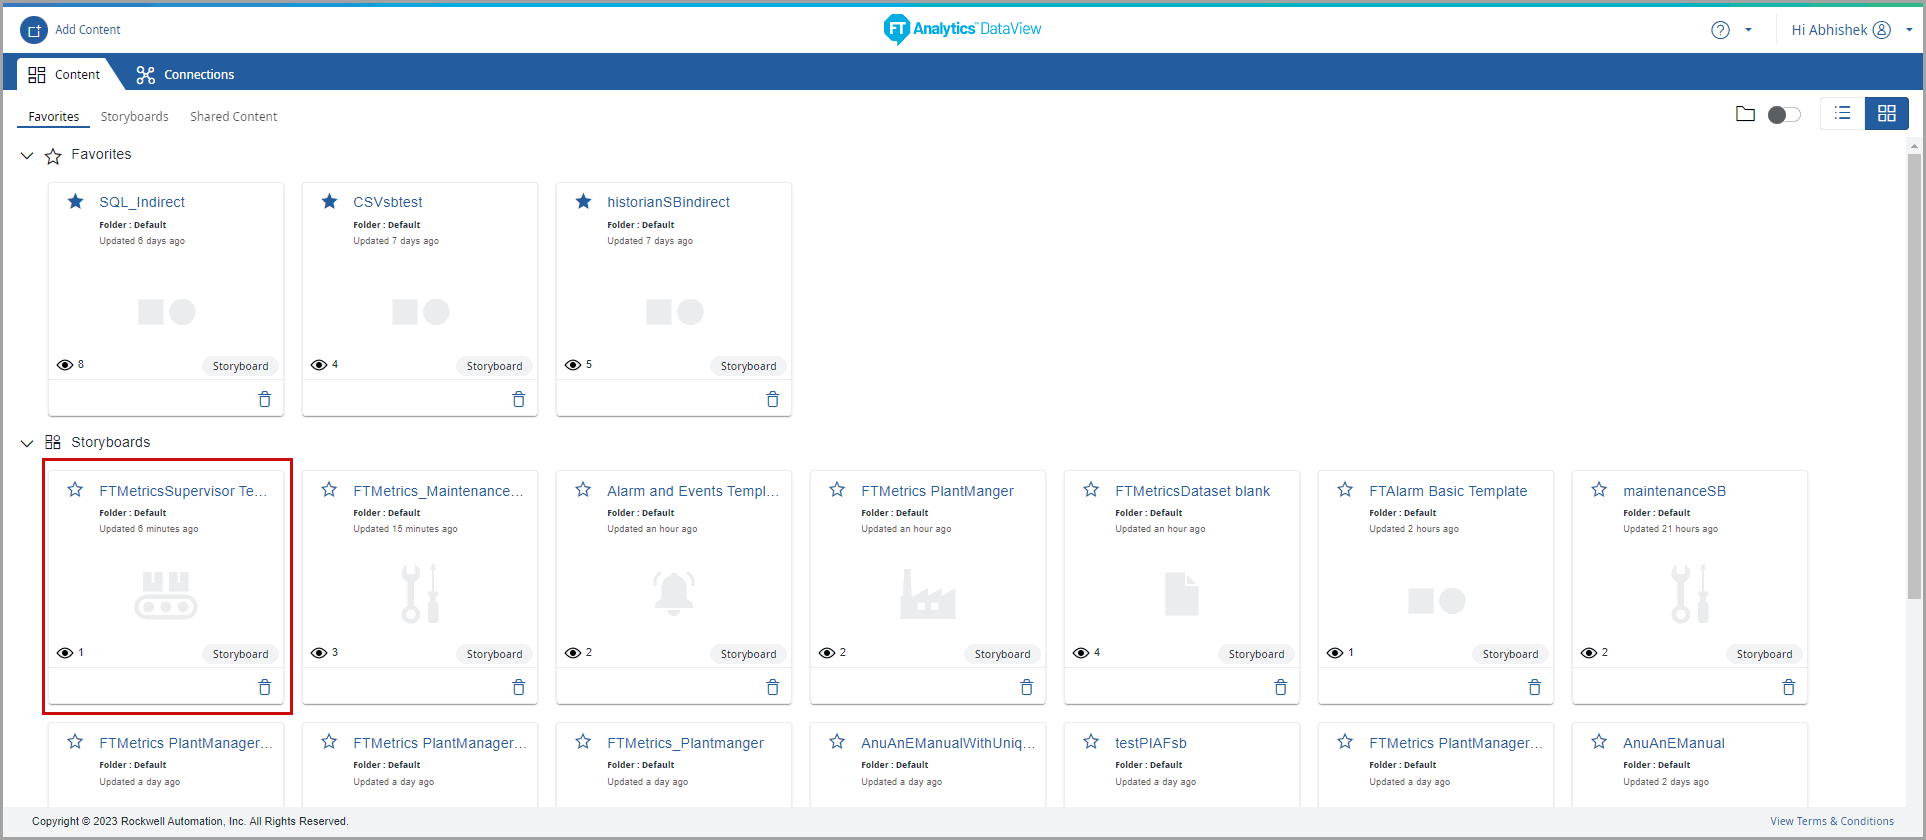Delete the historianSBindirect storyboard
Image resolution: width=1926 pixels, height=840 pixels.
click(x=773, y=399)
